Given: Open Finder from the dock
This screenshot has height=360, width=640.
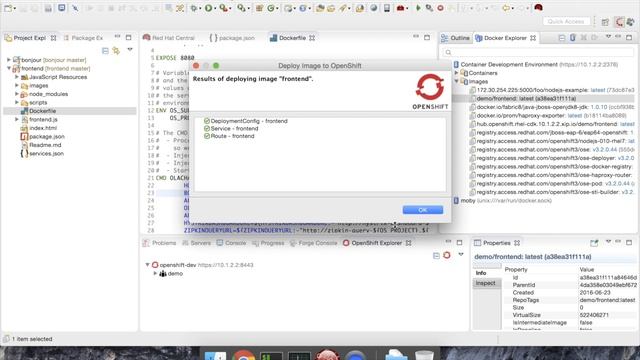Looking at the screenshot, I should point(215,355).
